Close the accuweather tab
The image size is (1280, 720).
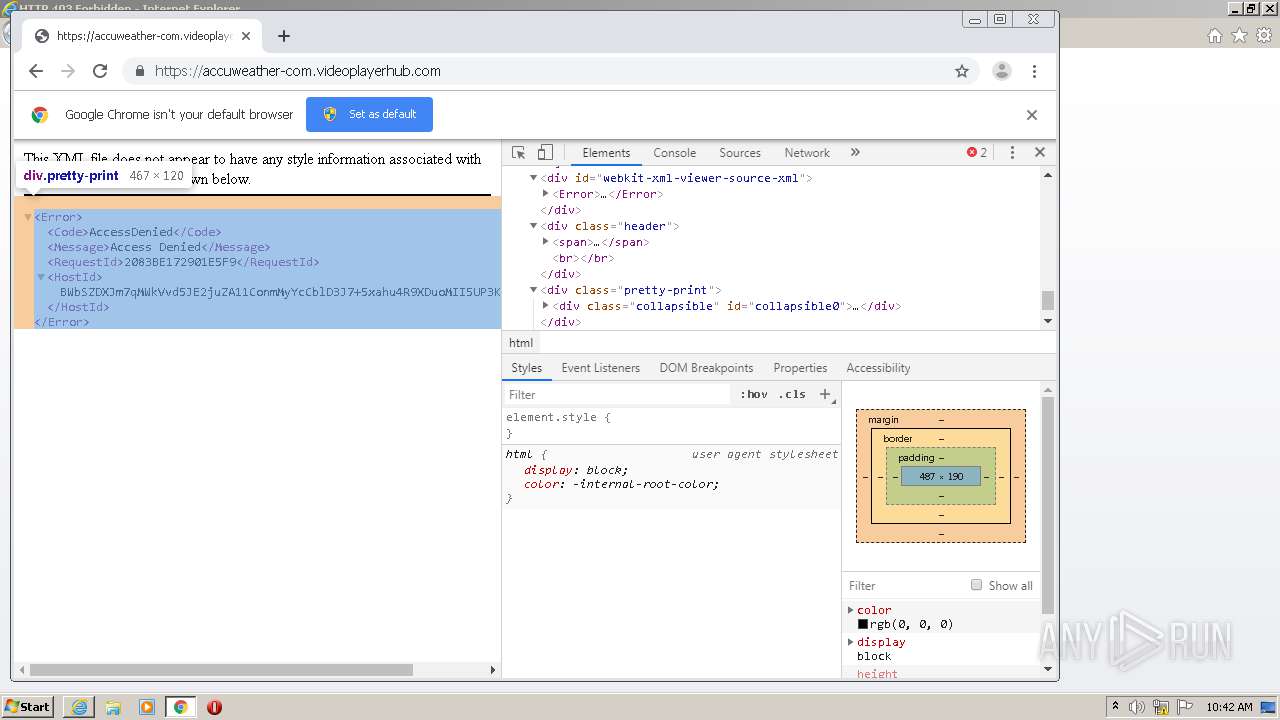246,36
